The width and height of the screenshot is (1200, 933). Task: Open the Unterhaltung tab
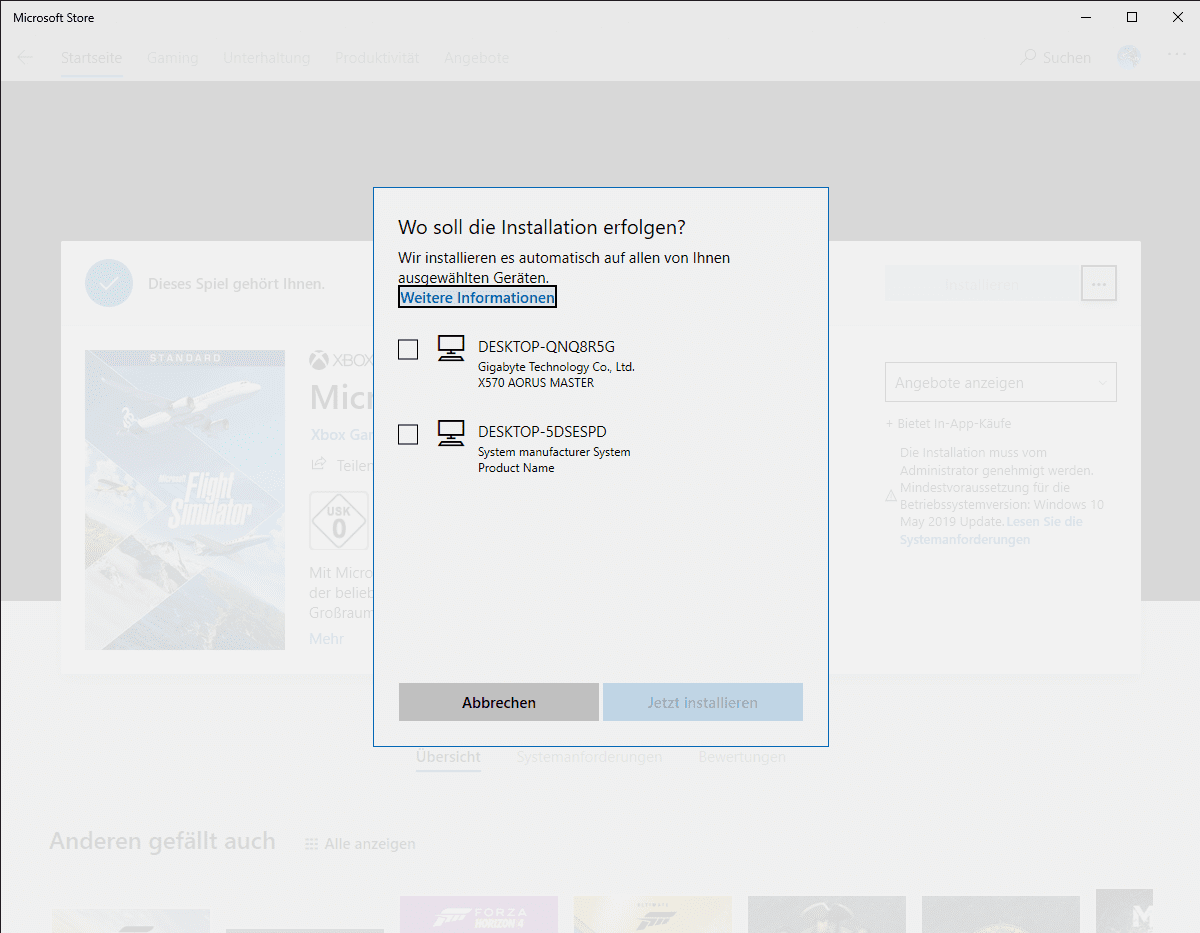pyautogui.click(x=266, y=58)
